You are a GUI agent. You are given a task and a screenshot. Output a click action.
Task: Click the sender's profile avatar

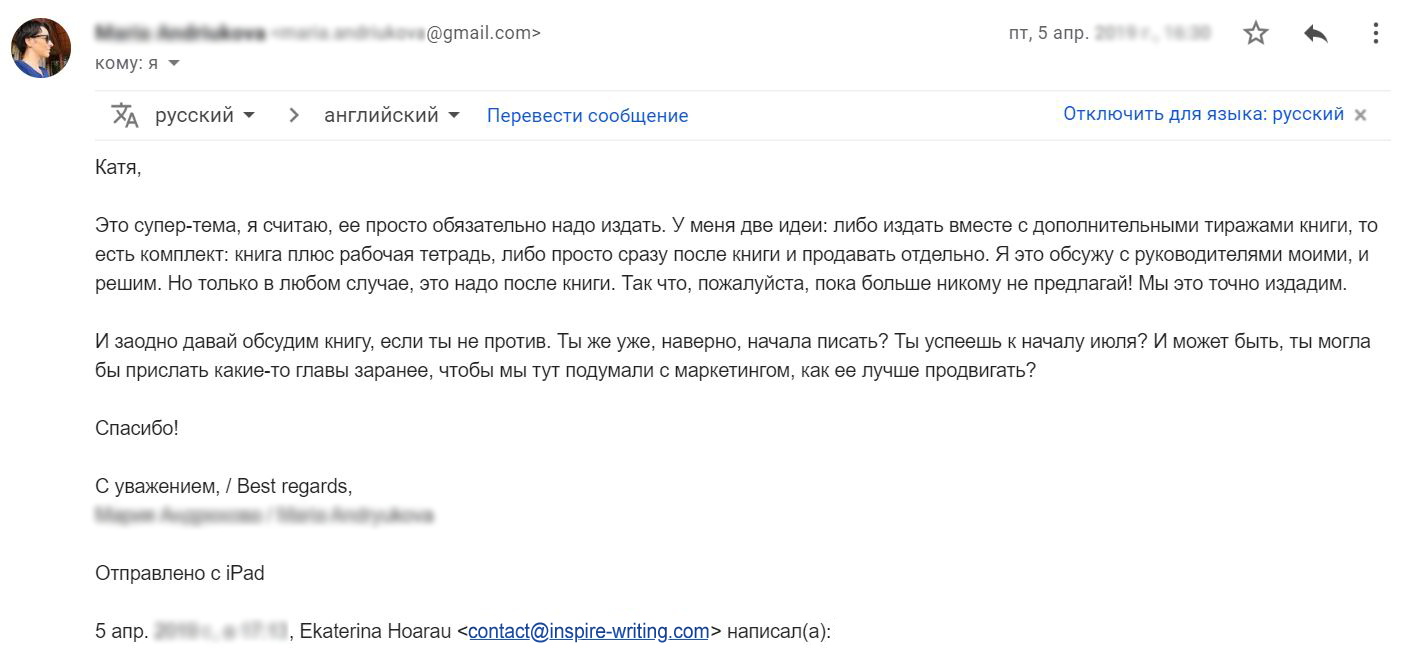coord(41,47)
